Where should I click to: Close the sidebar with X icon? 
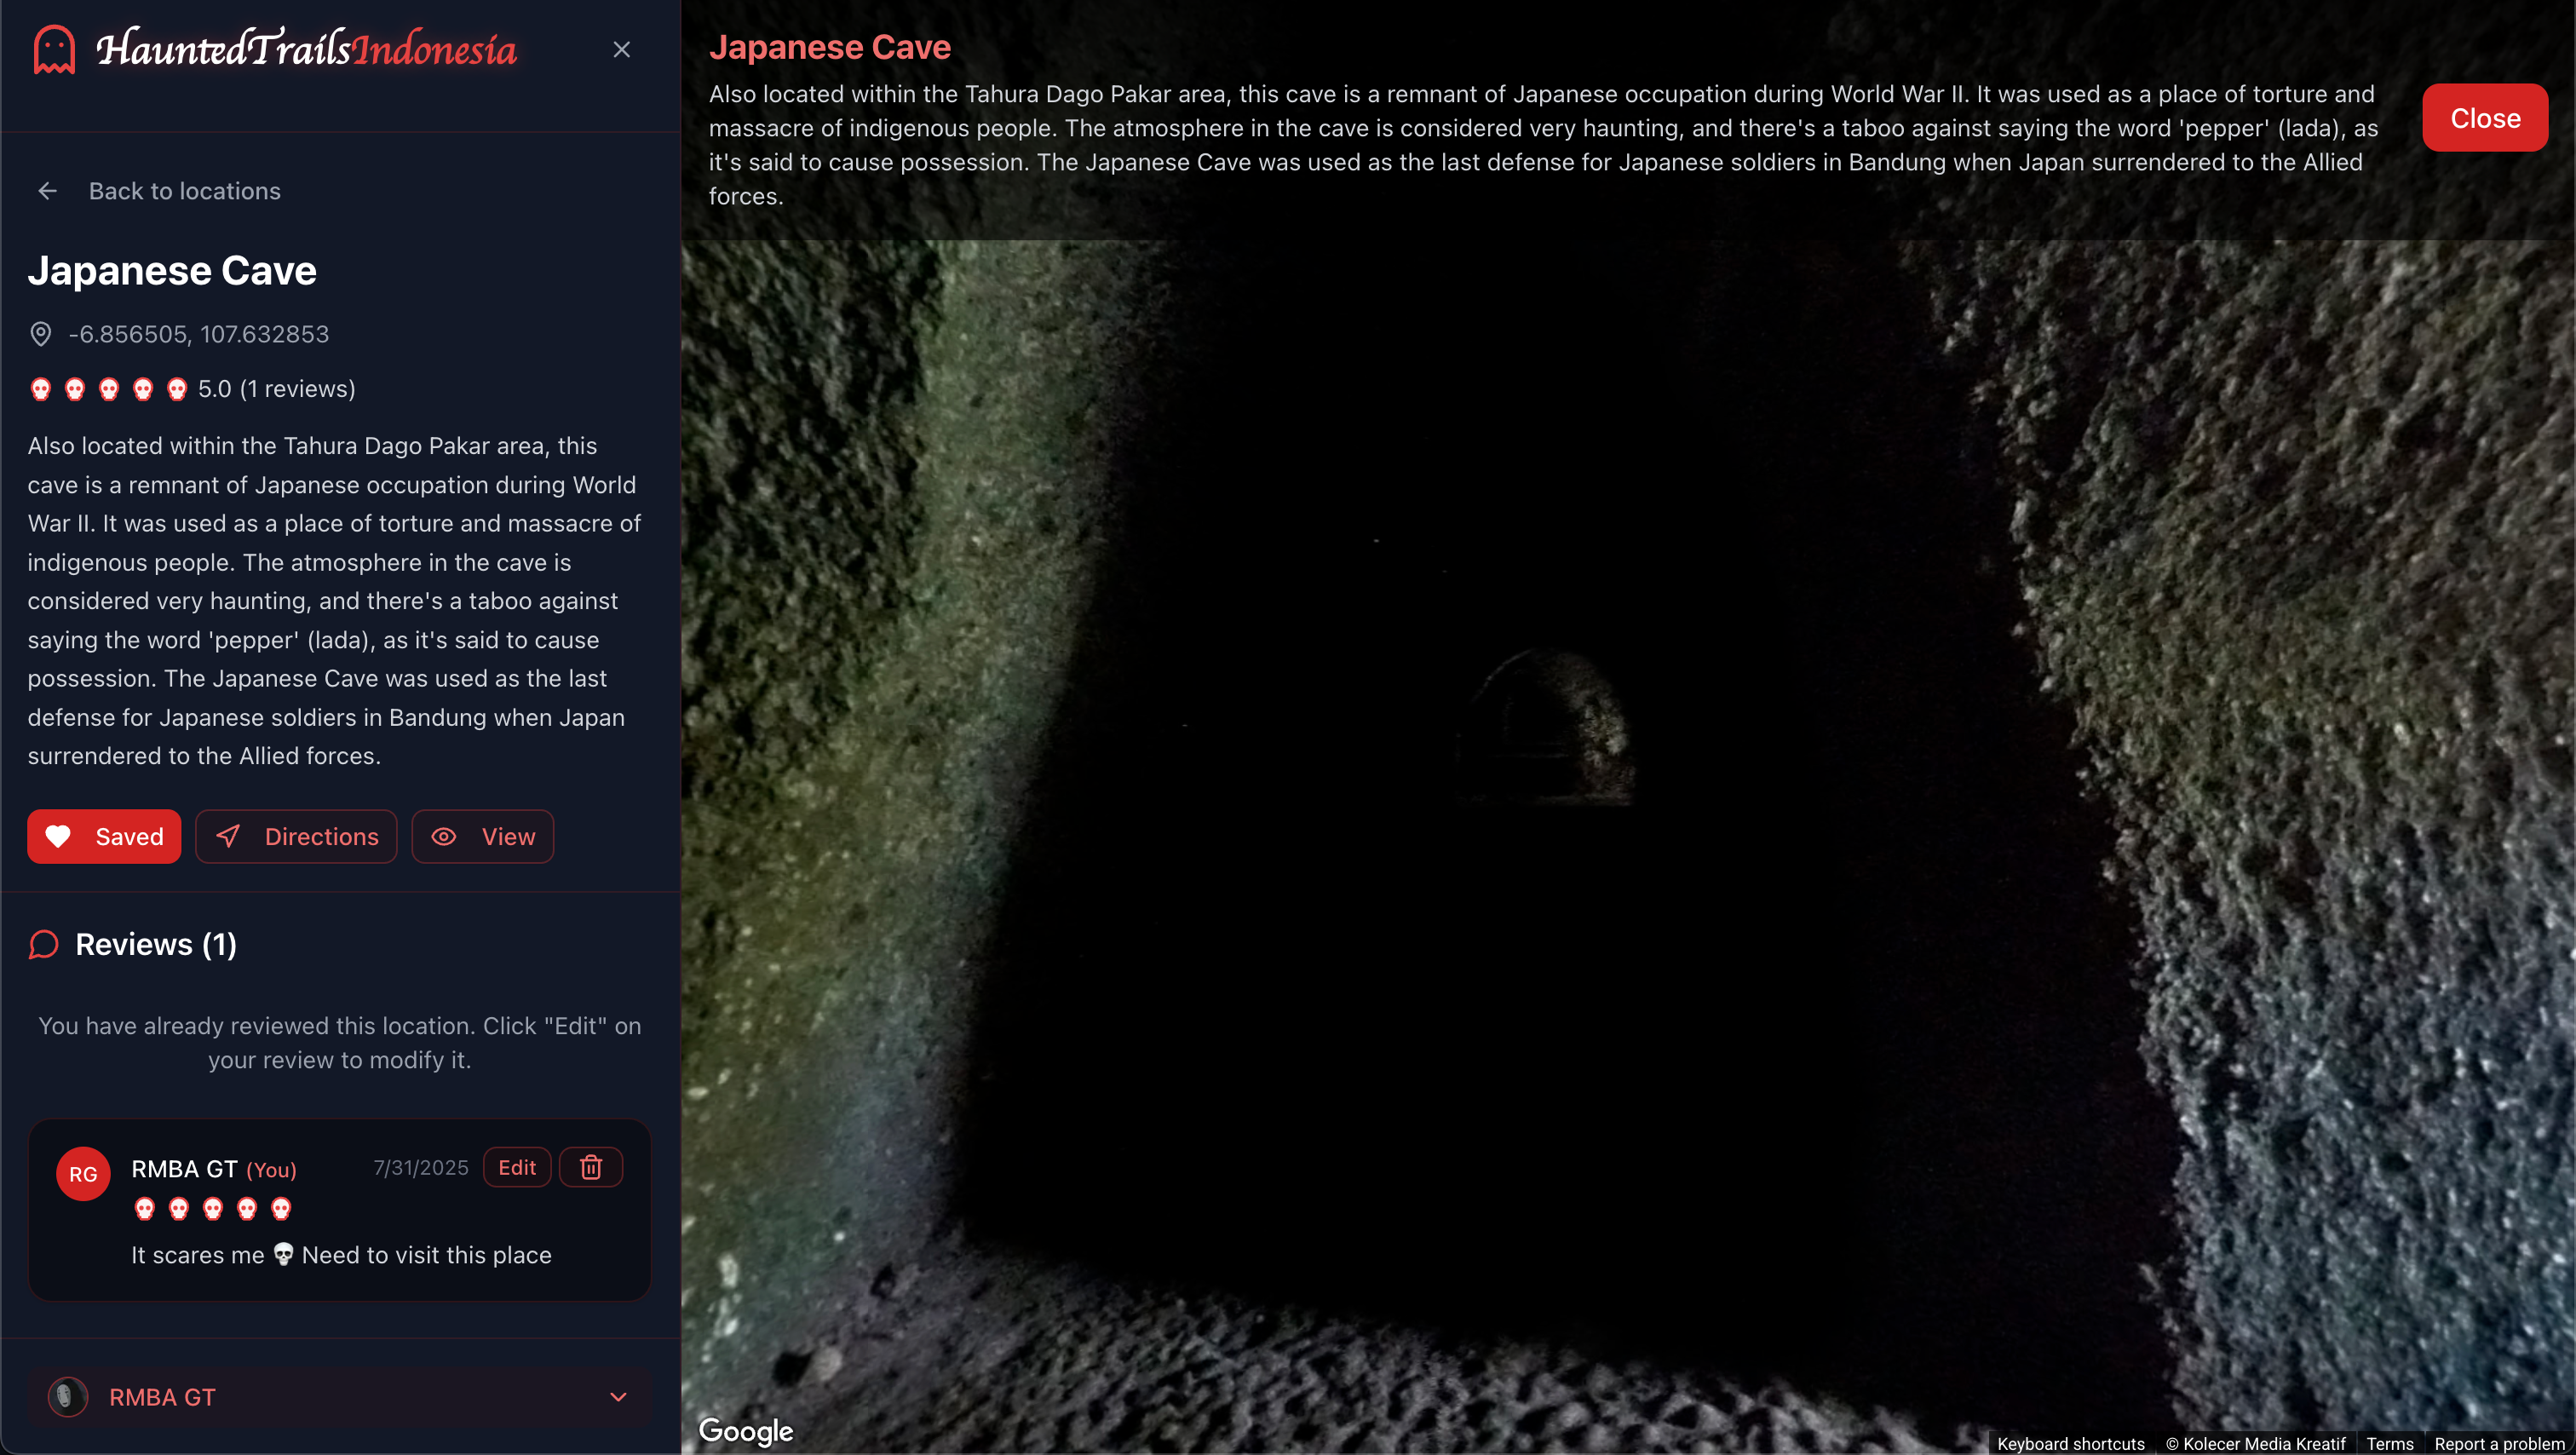(621, 49)
